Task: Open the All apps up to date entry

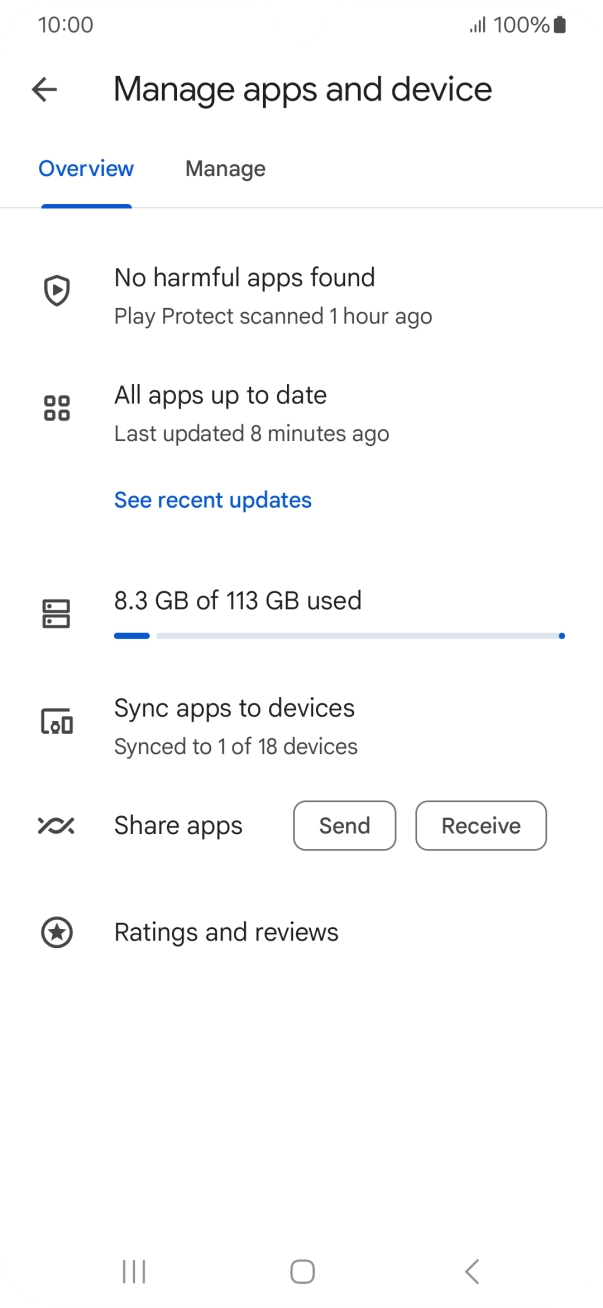Action: pos(251,413)
